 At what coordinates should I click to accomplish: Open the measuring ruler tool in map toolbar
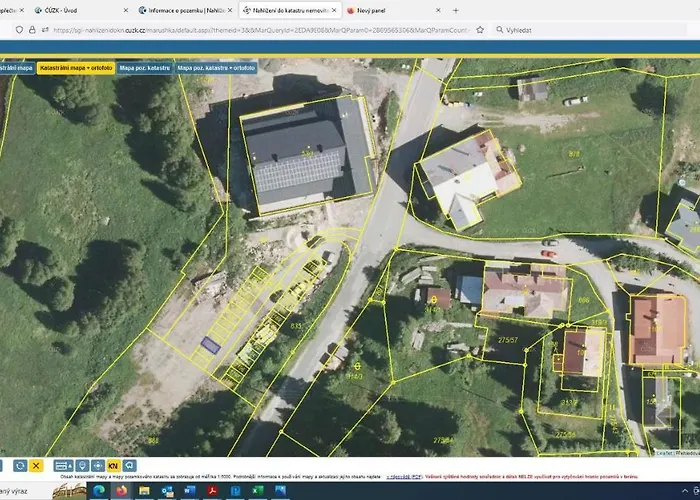[x=63, y=466]
